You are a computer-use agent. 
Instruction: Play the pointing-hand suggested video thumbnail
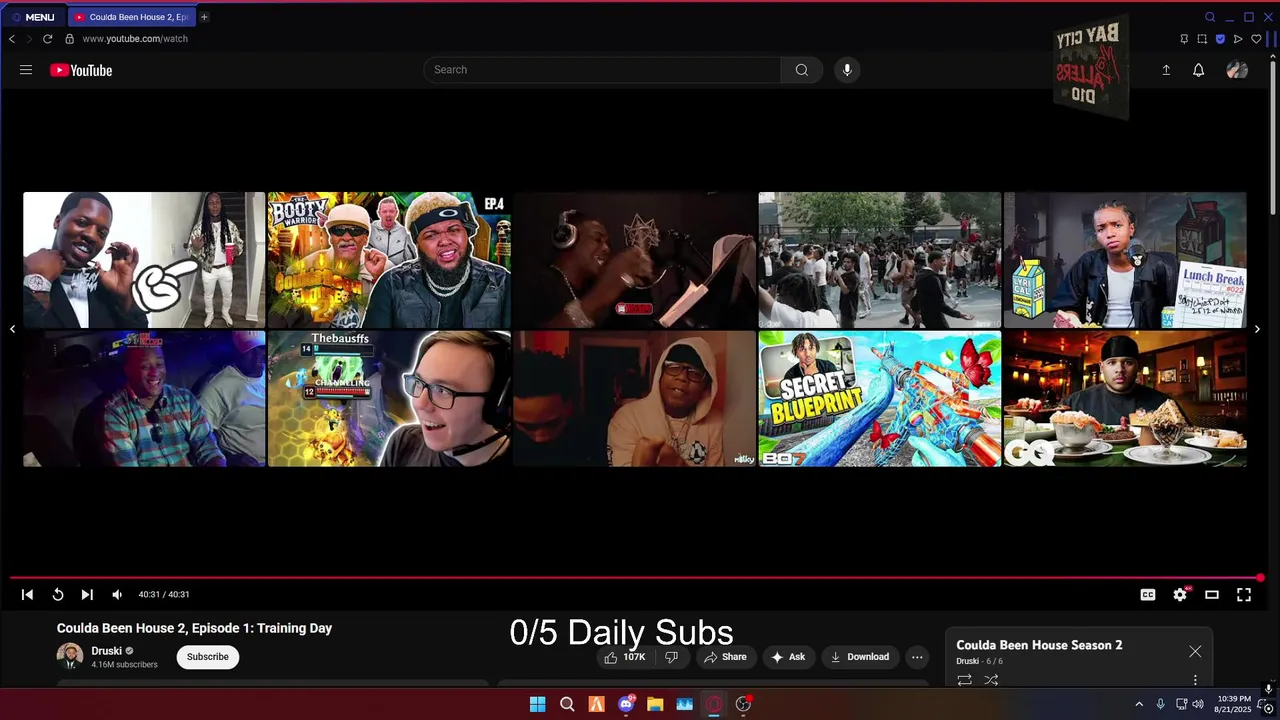(144, 260)
